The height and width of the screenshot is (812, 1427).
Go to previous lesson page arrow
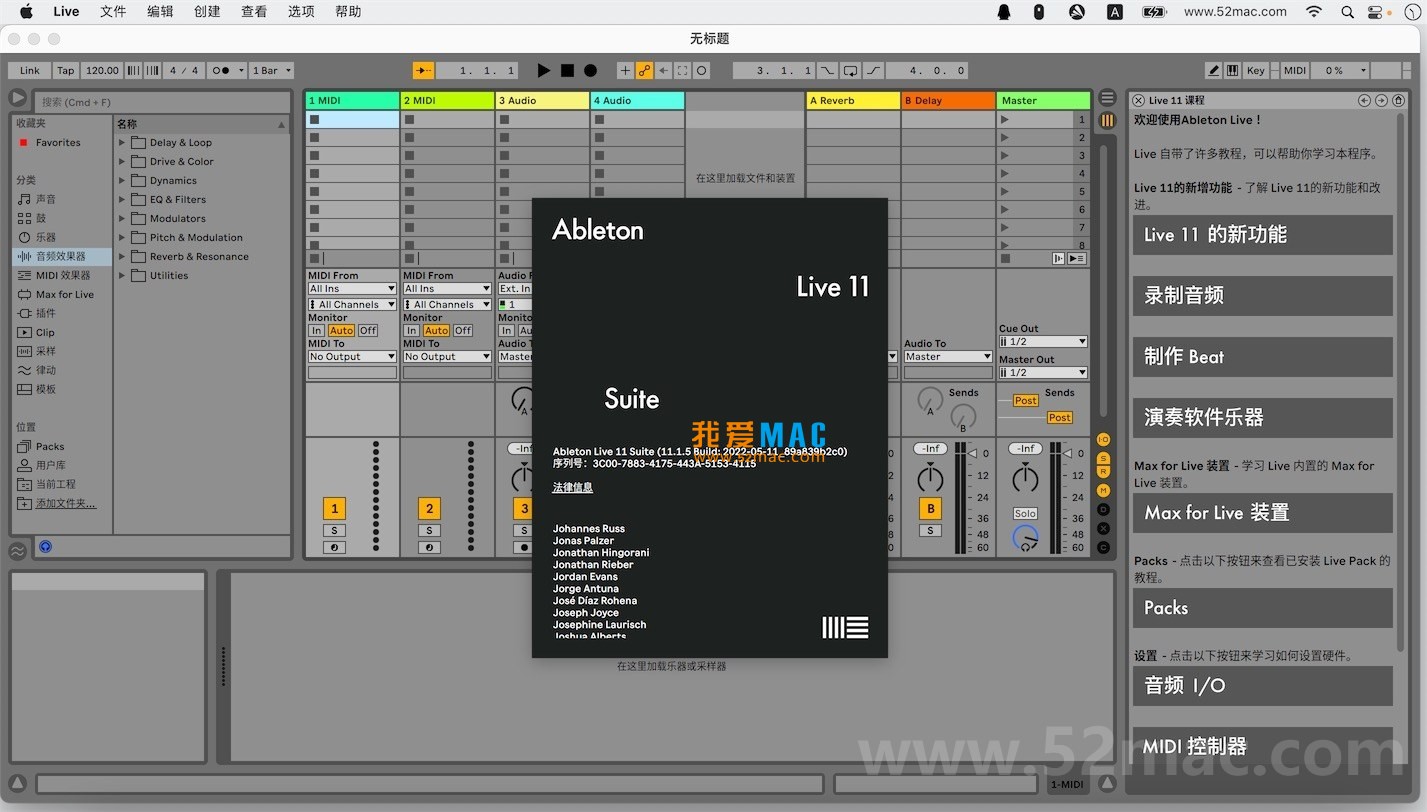(1364, 100)
